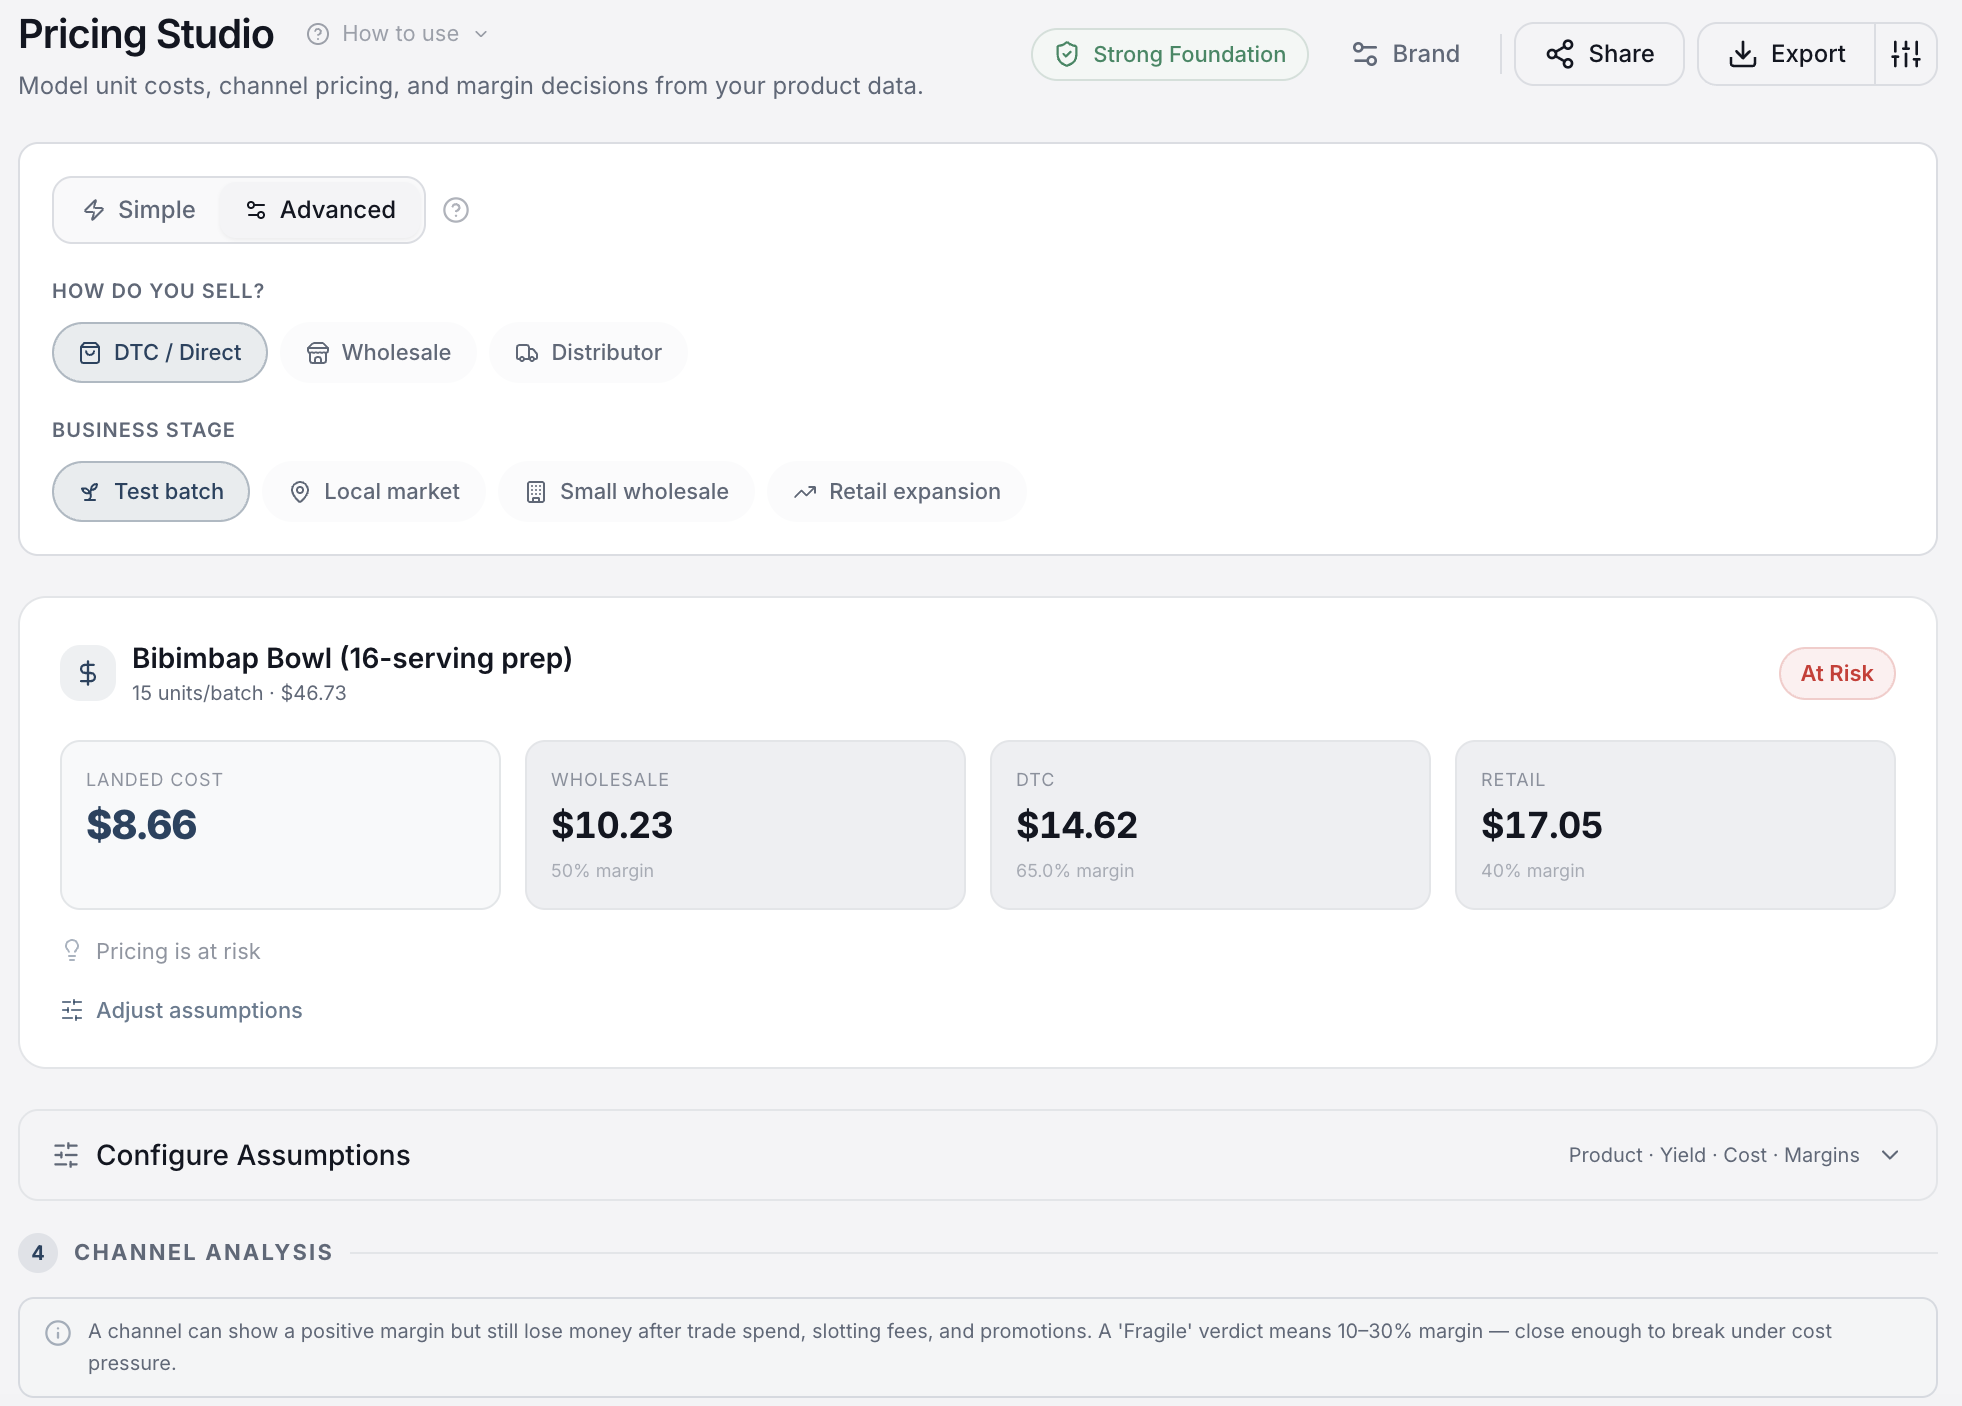1962x1406 pixels.
Task: Click the Bibimbap Bowl (16-serving prep) title
Action: 352,658
